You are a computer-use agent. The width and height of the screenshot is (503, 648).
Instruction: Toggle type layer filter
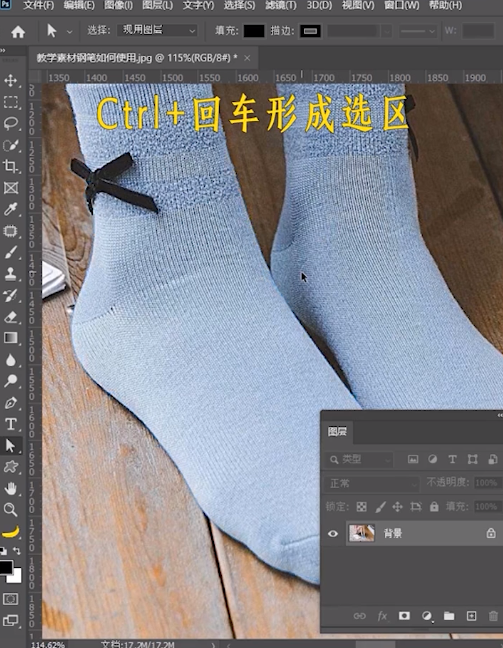[453, 459]
